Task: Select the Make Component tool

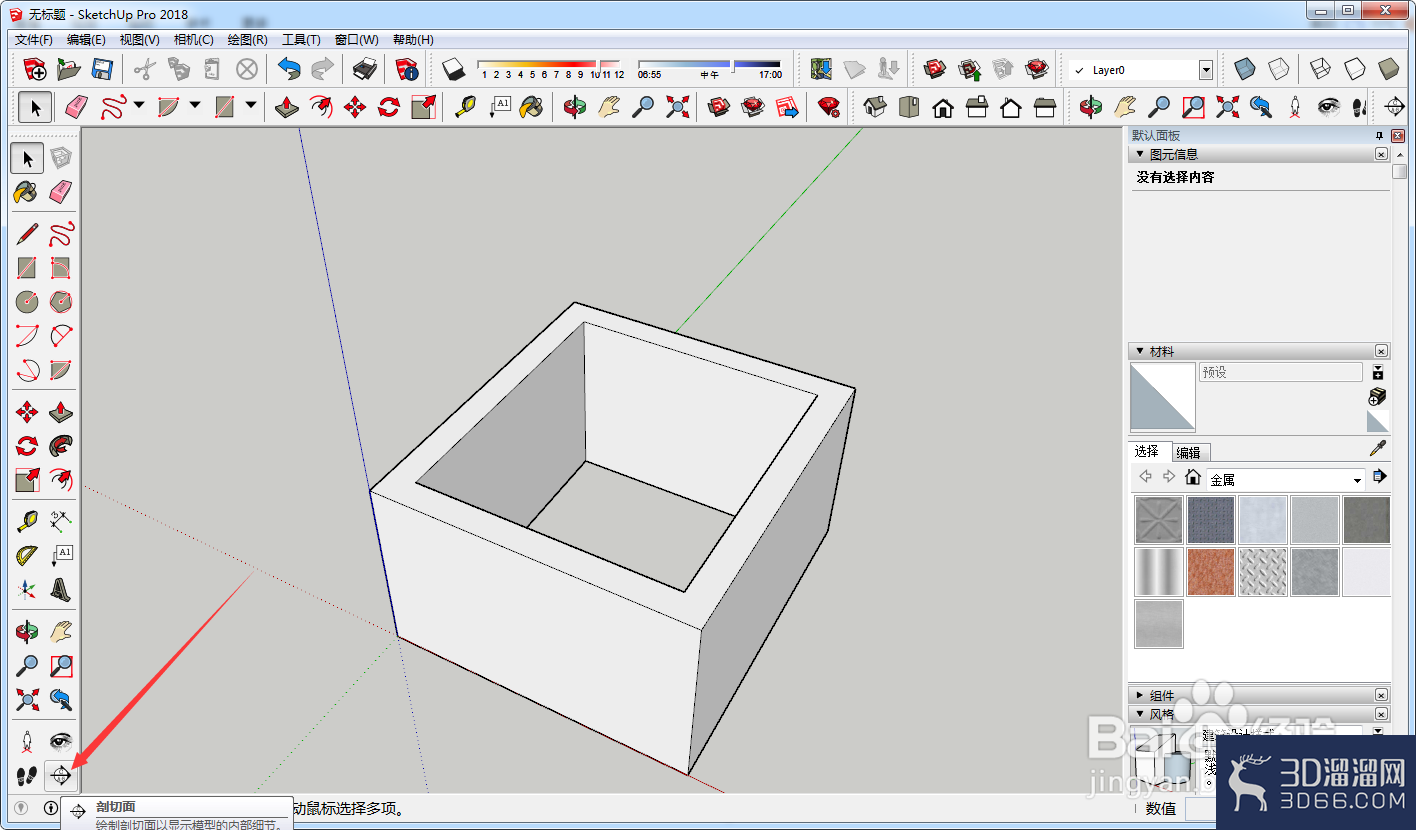Action: click(61, 158)
